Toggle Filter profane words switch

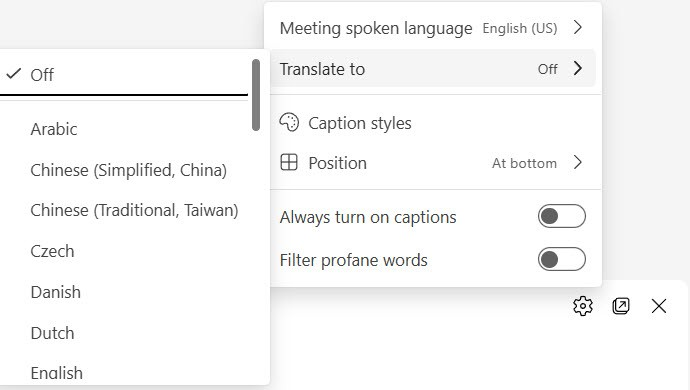coord(562,259)
